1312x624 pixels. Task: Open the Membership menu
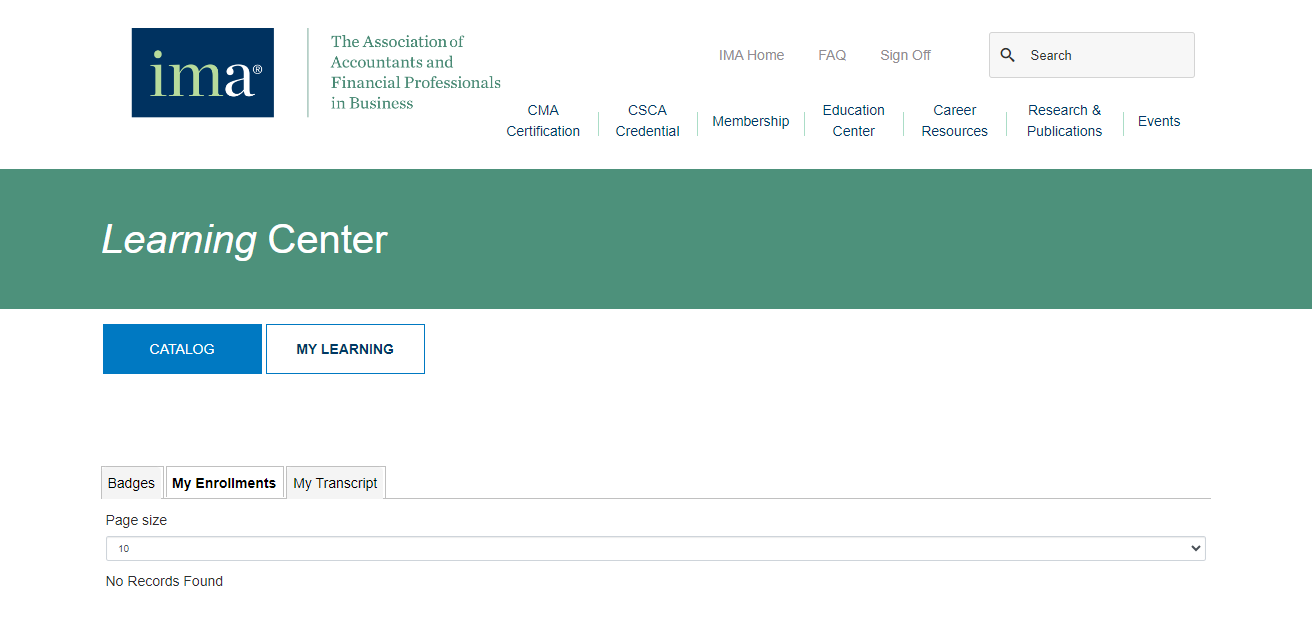(750, 121)
